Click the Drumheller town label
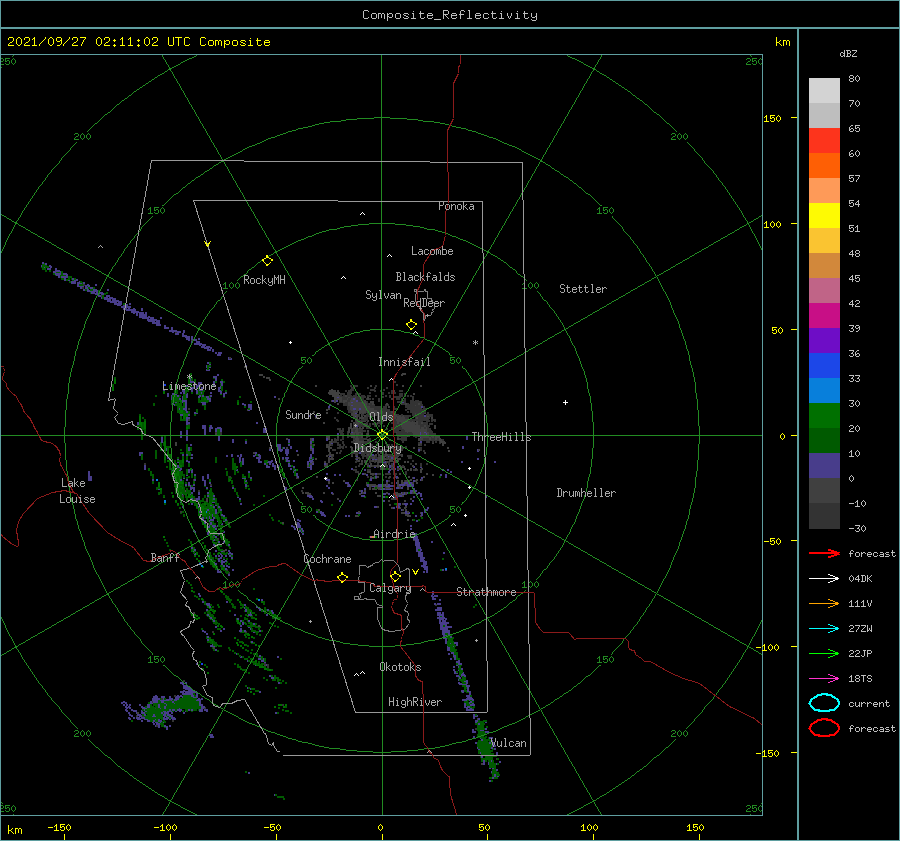This screenshot has width=900, height=841. pyautogui.click(x=586, y=493)
